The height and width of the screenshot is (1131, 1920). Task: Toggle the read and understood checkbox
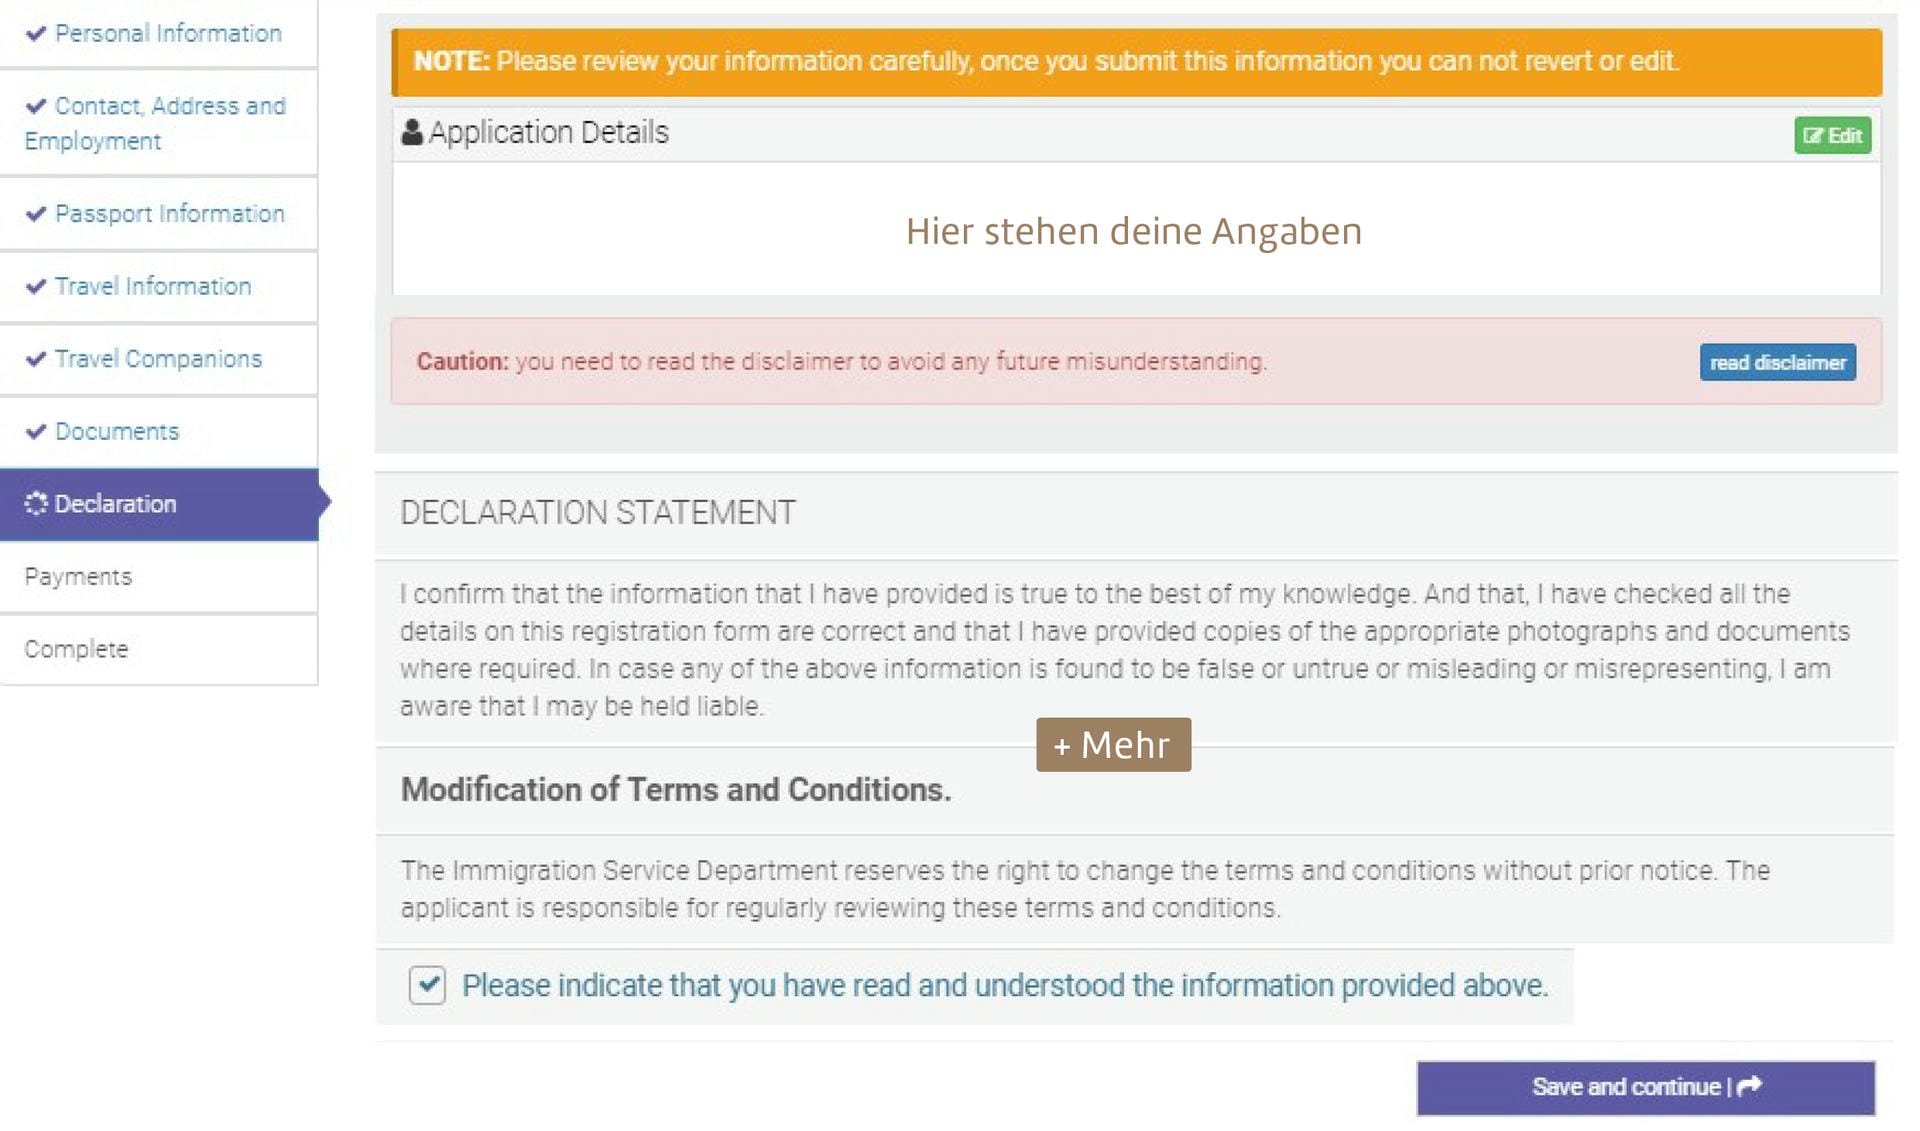pyautogui.click(x=427, y=985)
